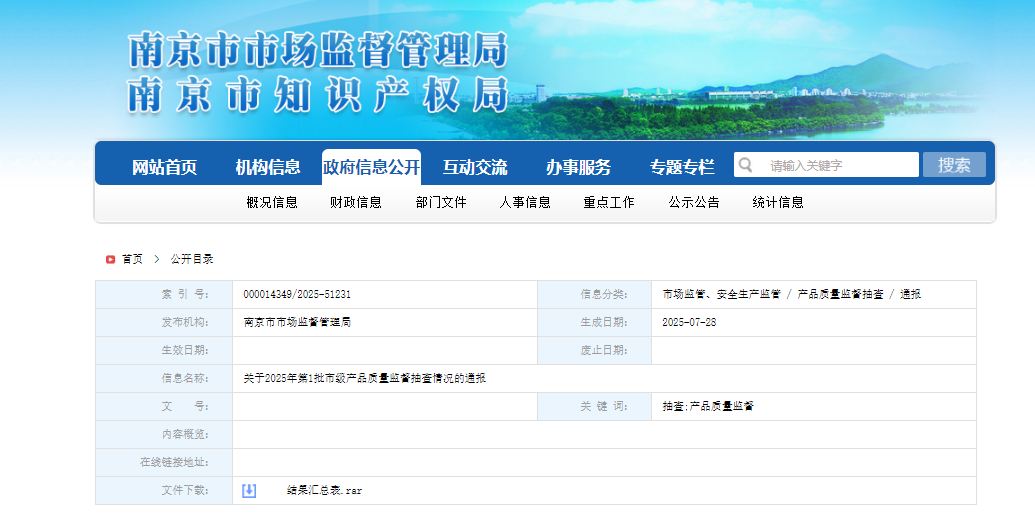Go to 部门文件 submenu
This screenshot has height=514, width=1035.
(x=441, y=203)
